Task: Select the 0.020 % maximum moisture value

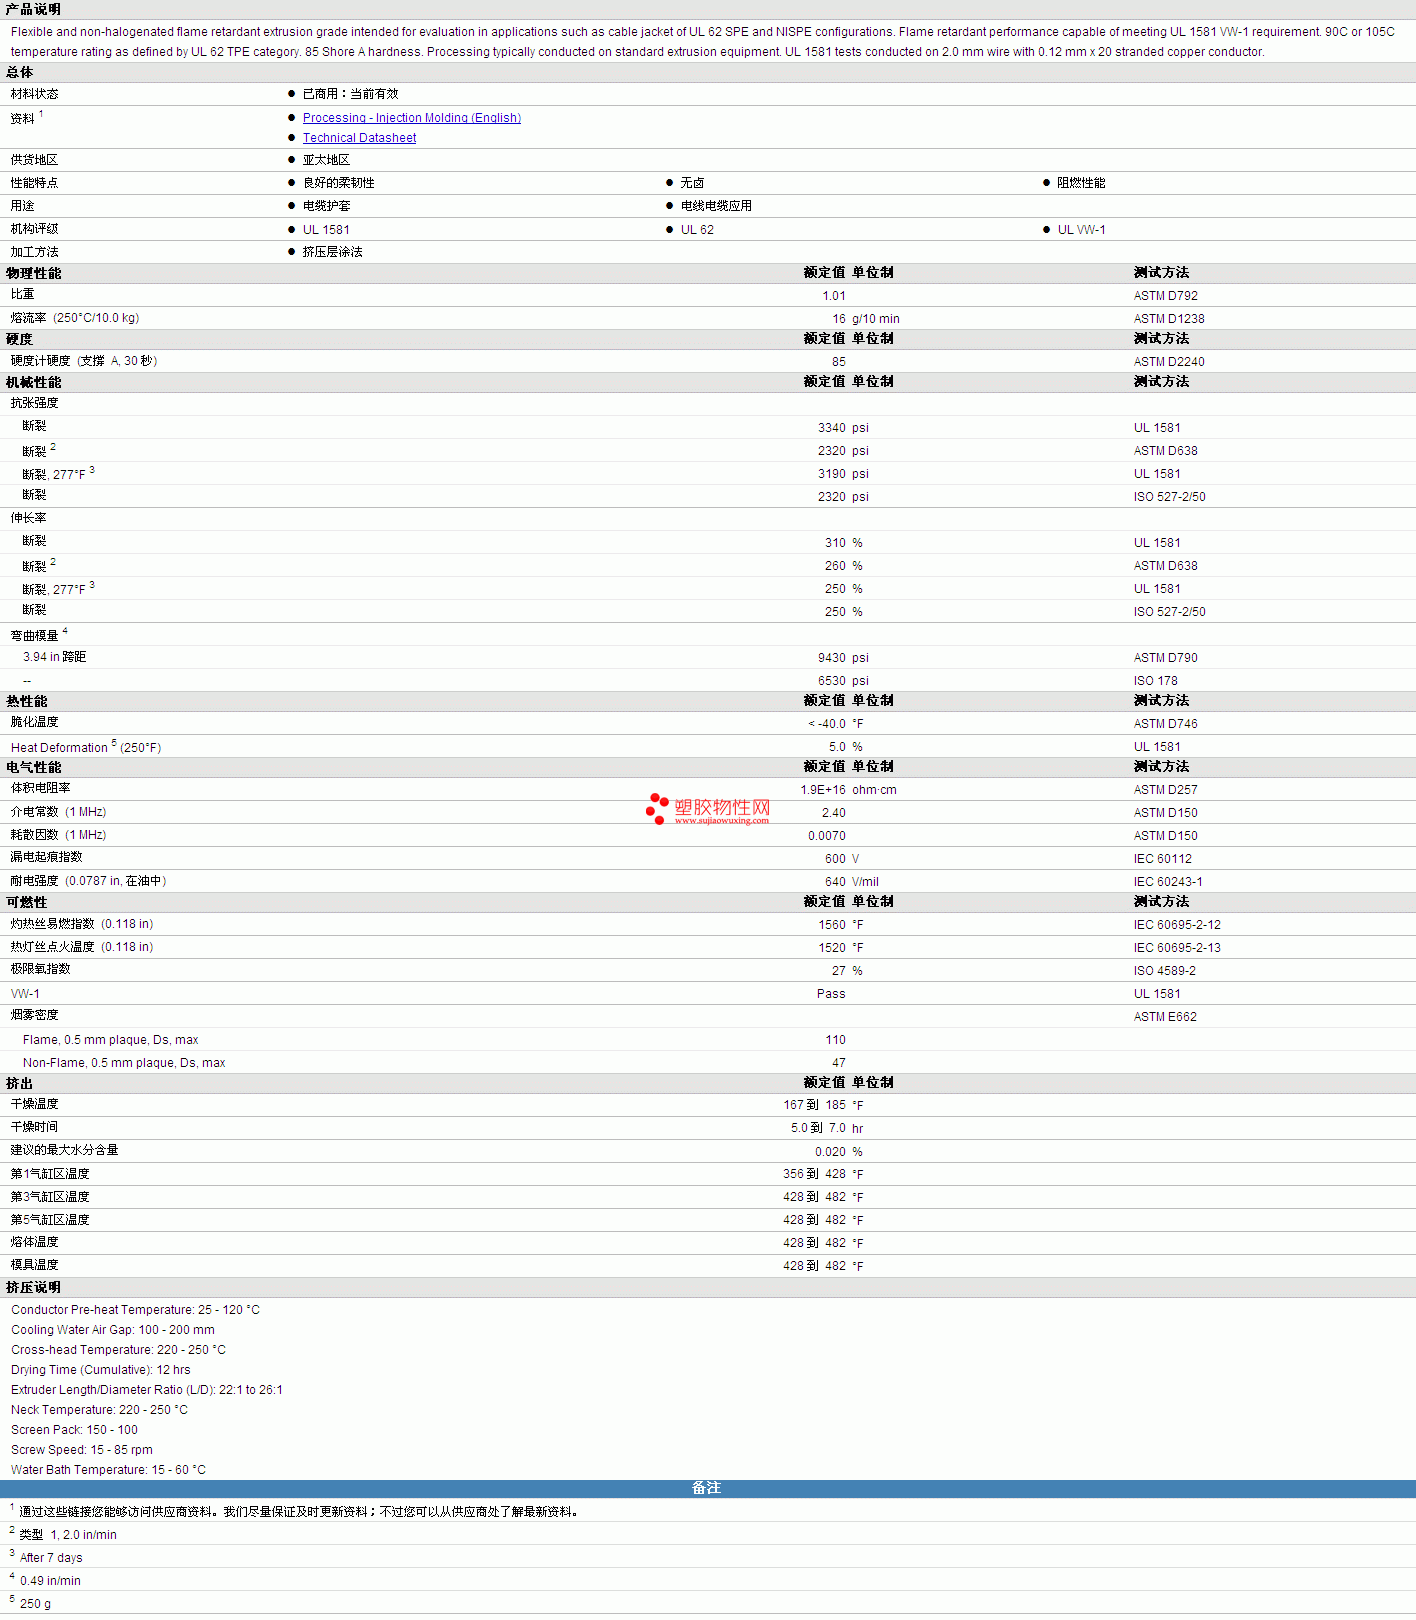Action: (x=838, y=1152)
